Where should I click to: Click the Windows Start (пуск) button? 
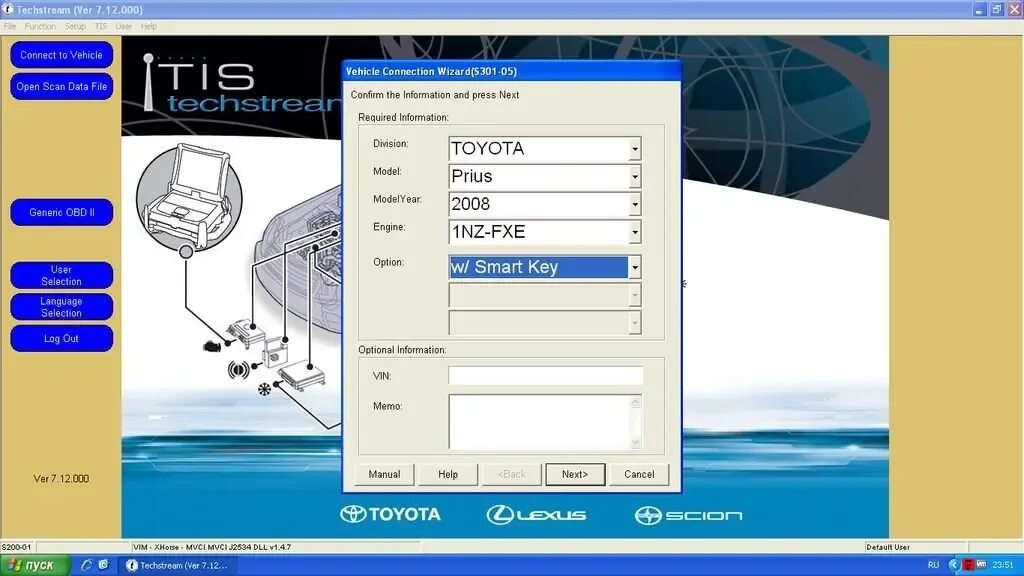click(x=35, y=565)
